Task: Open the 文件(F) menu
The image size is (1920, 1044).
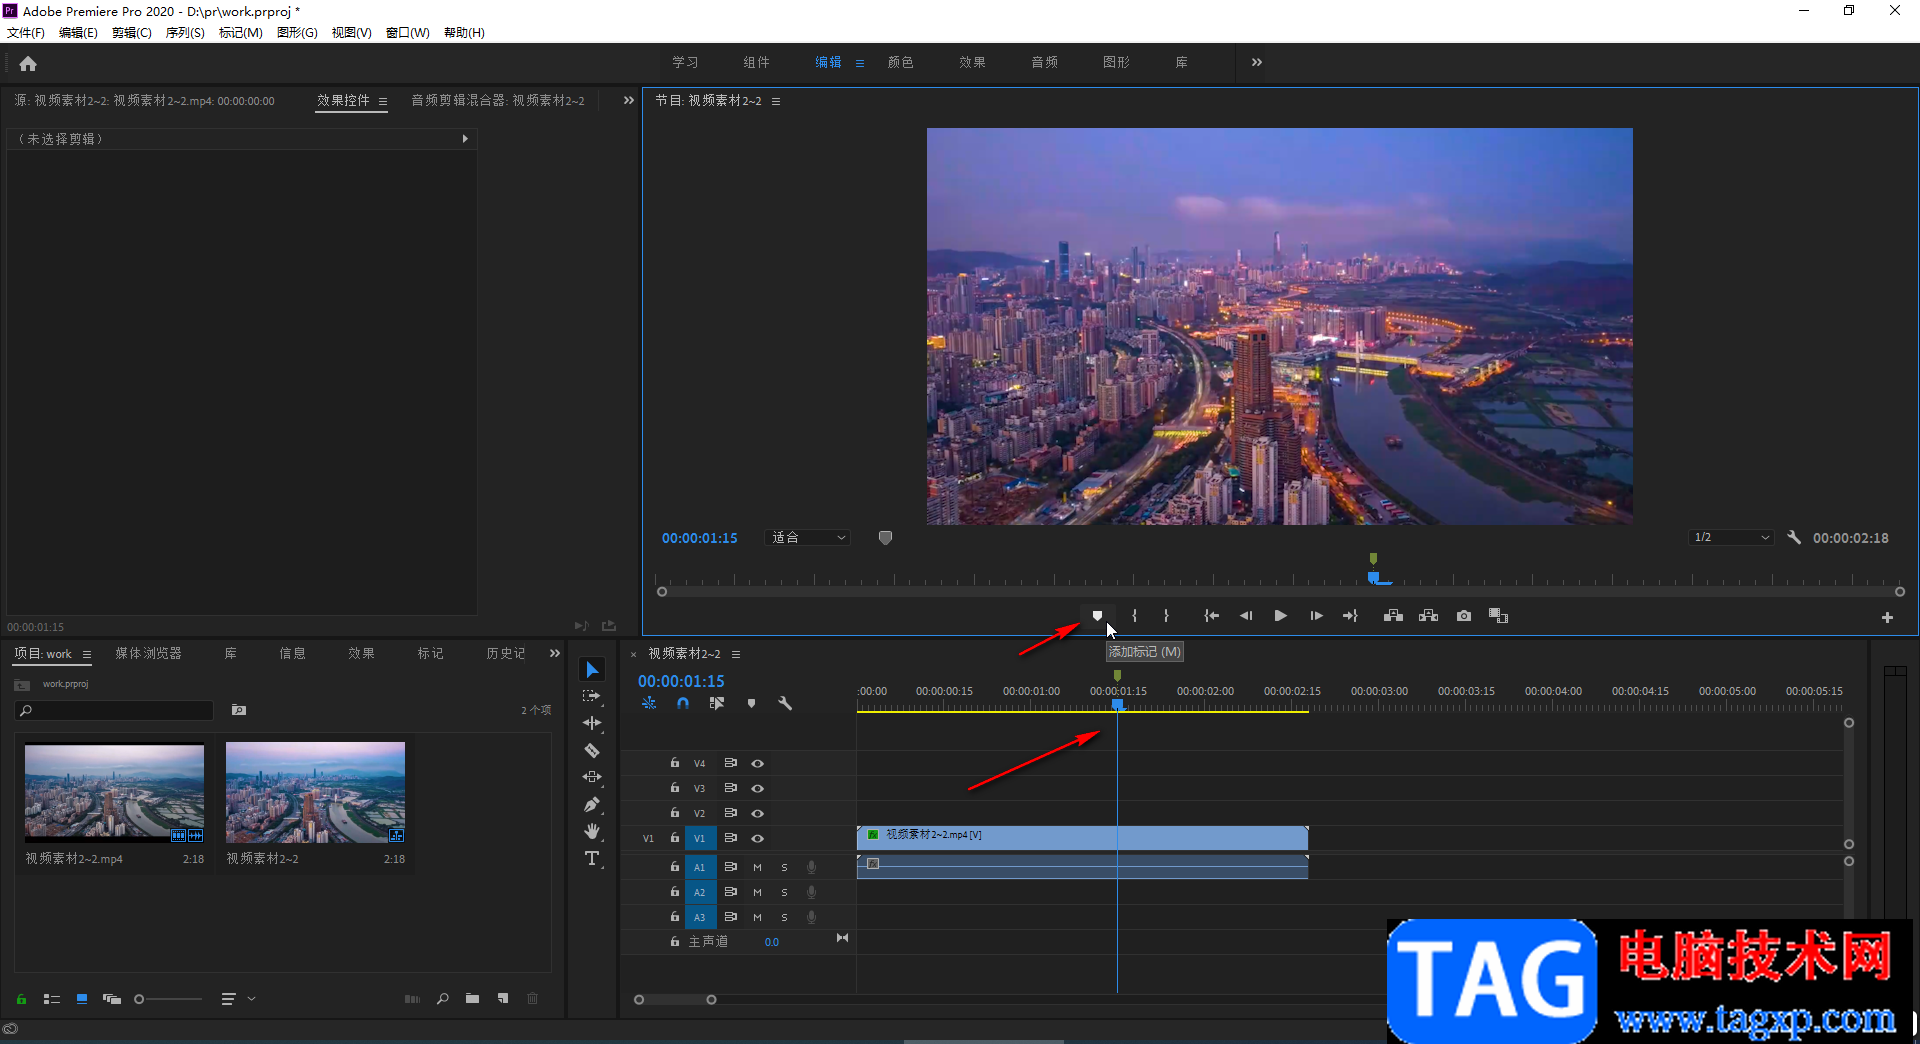Action: 26,33
